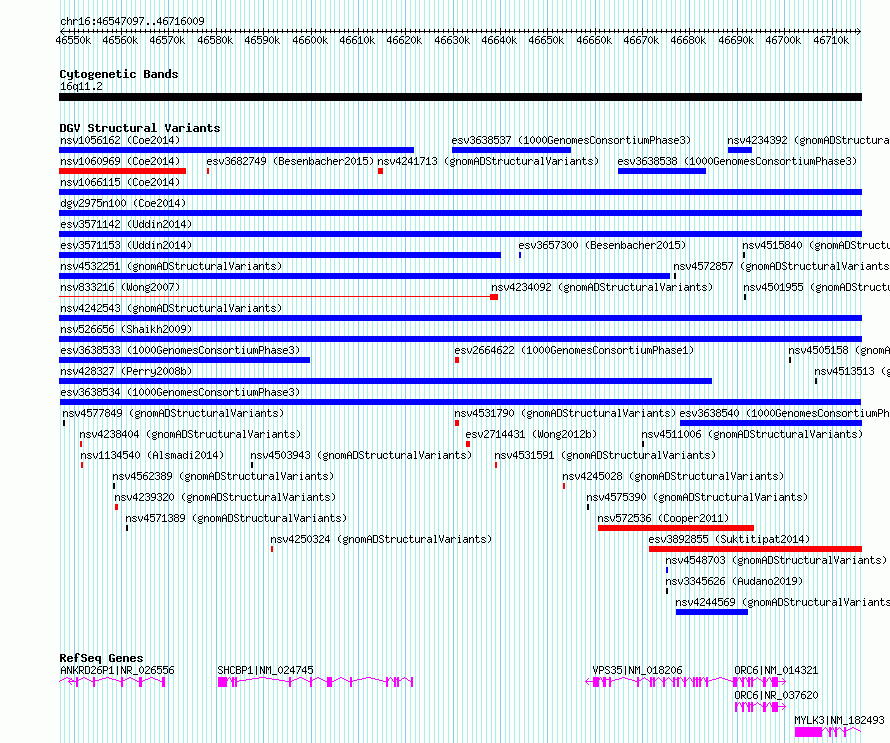Select the nsv4241713 red variant marker
The height and width of the screenshot is (743, 890).
pyautogui.click(x=380, y=171)
